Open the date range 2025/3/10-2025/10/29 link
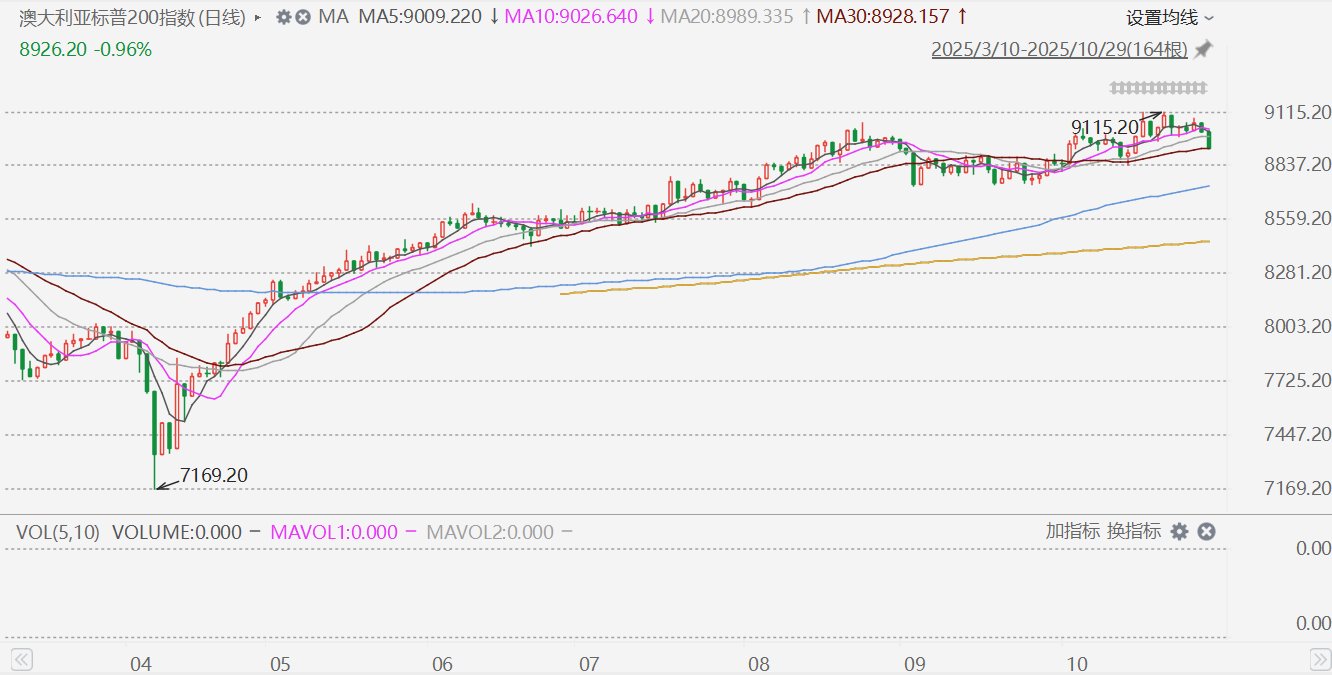 pyautogui.click(x=1060, y=49)
